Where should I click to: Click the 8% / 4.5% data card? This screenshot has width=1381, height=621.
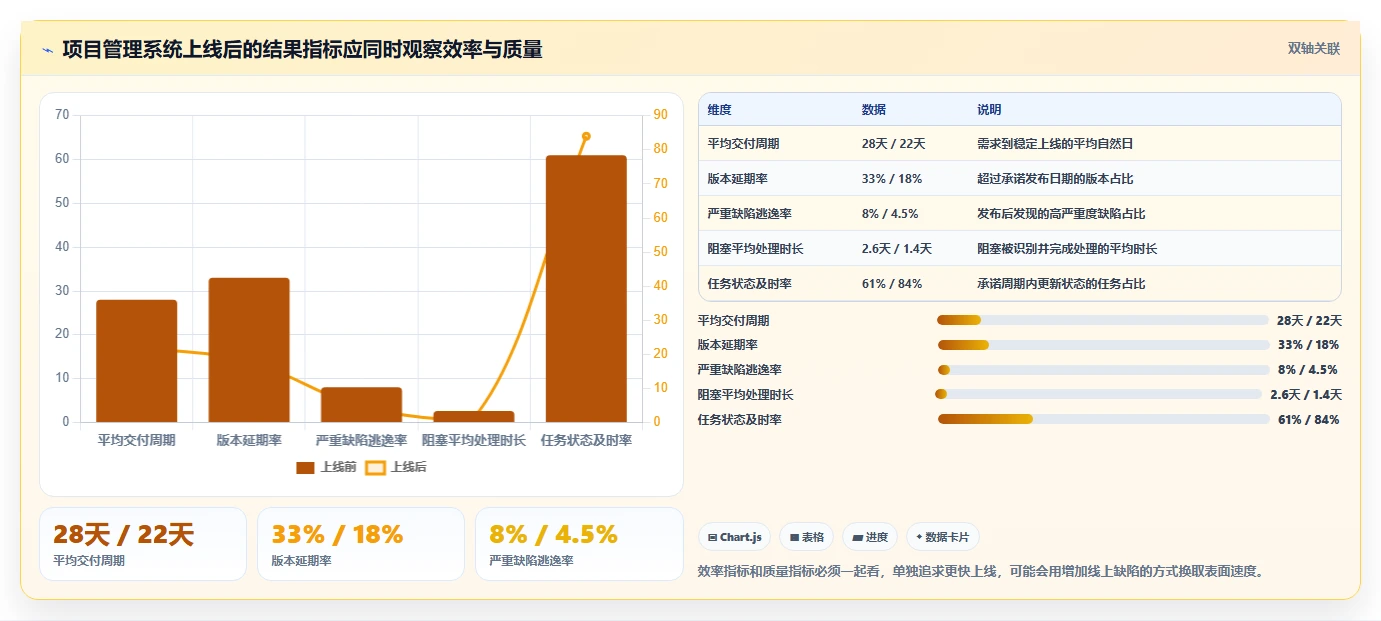[579, 544]
